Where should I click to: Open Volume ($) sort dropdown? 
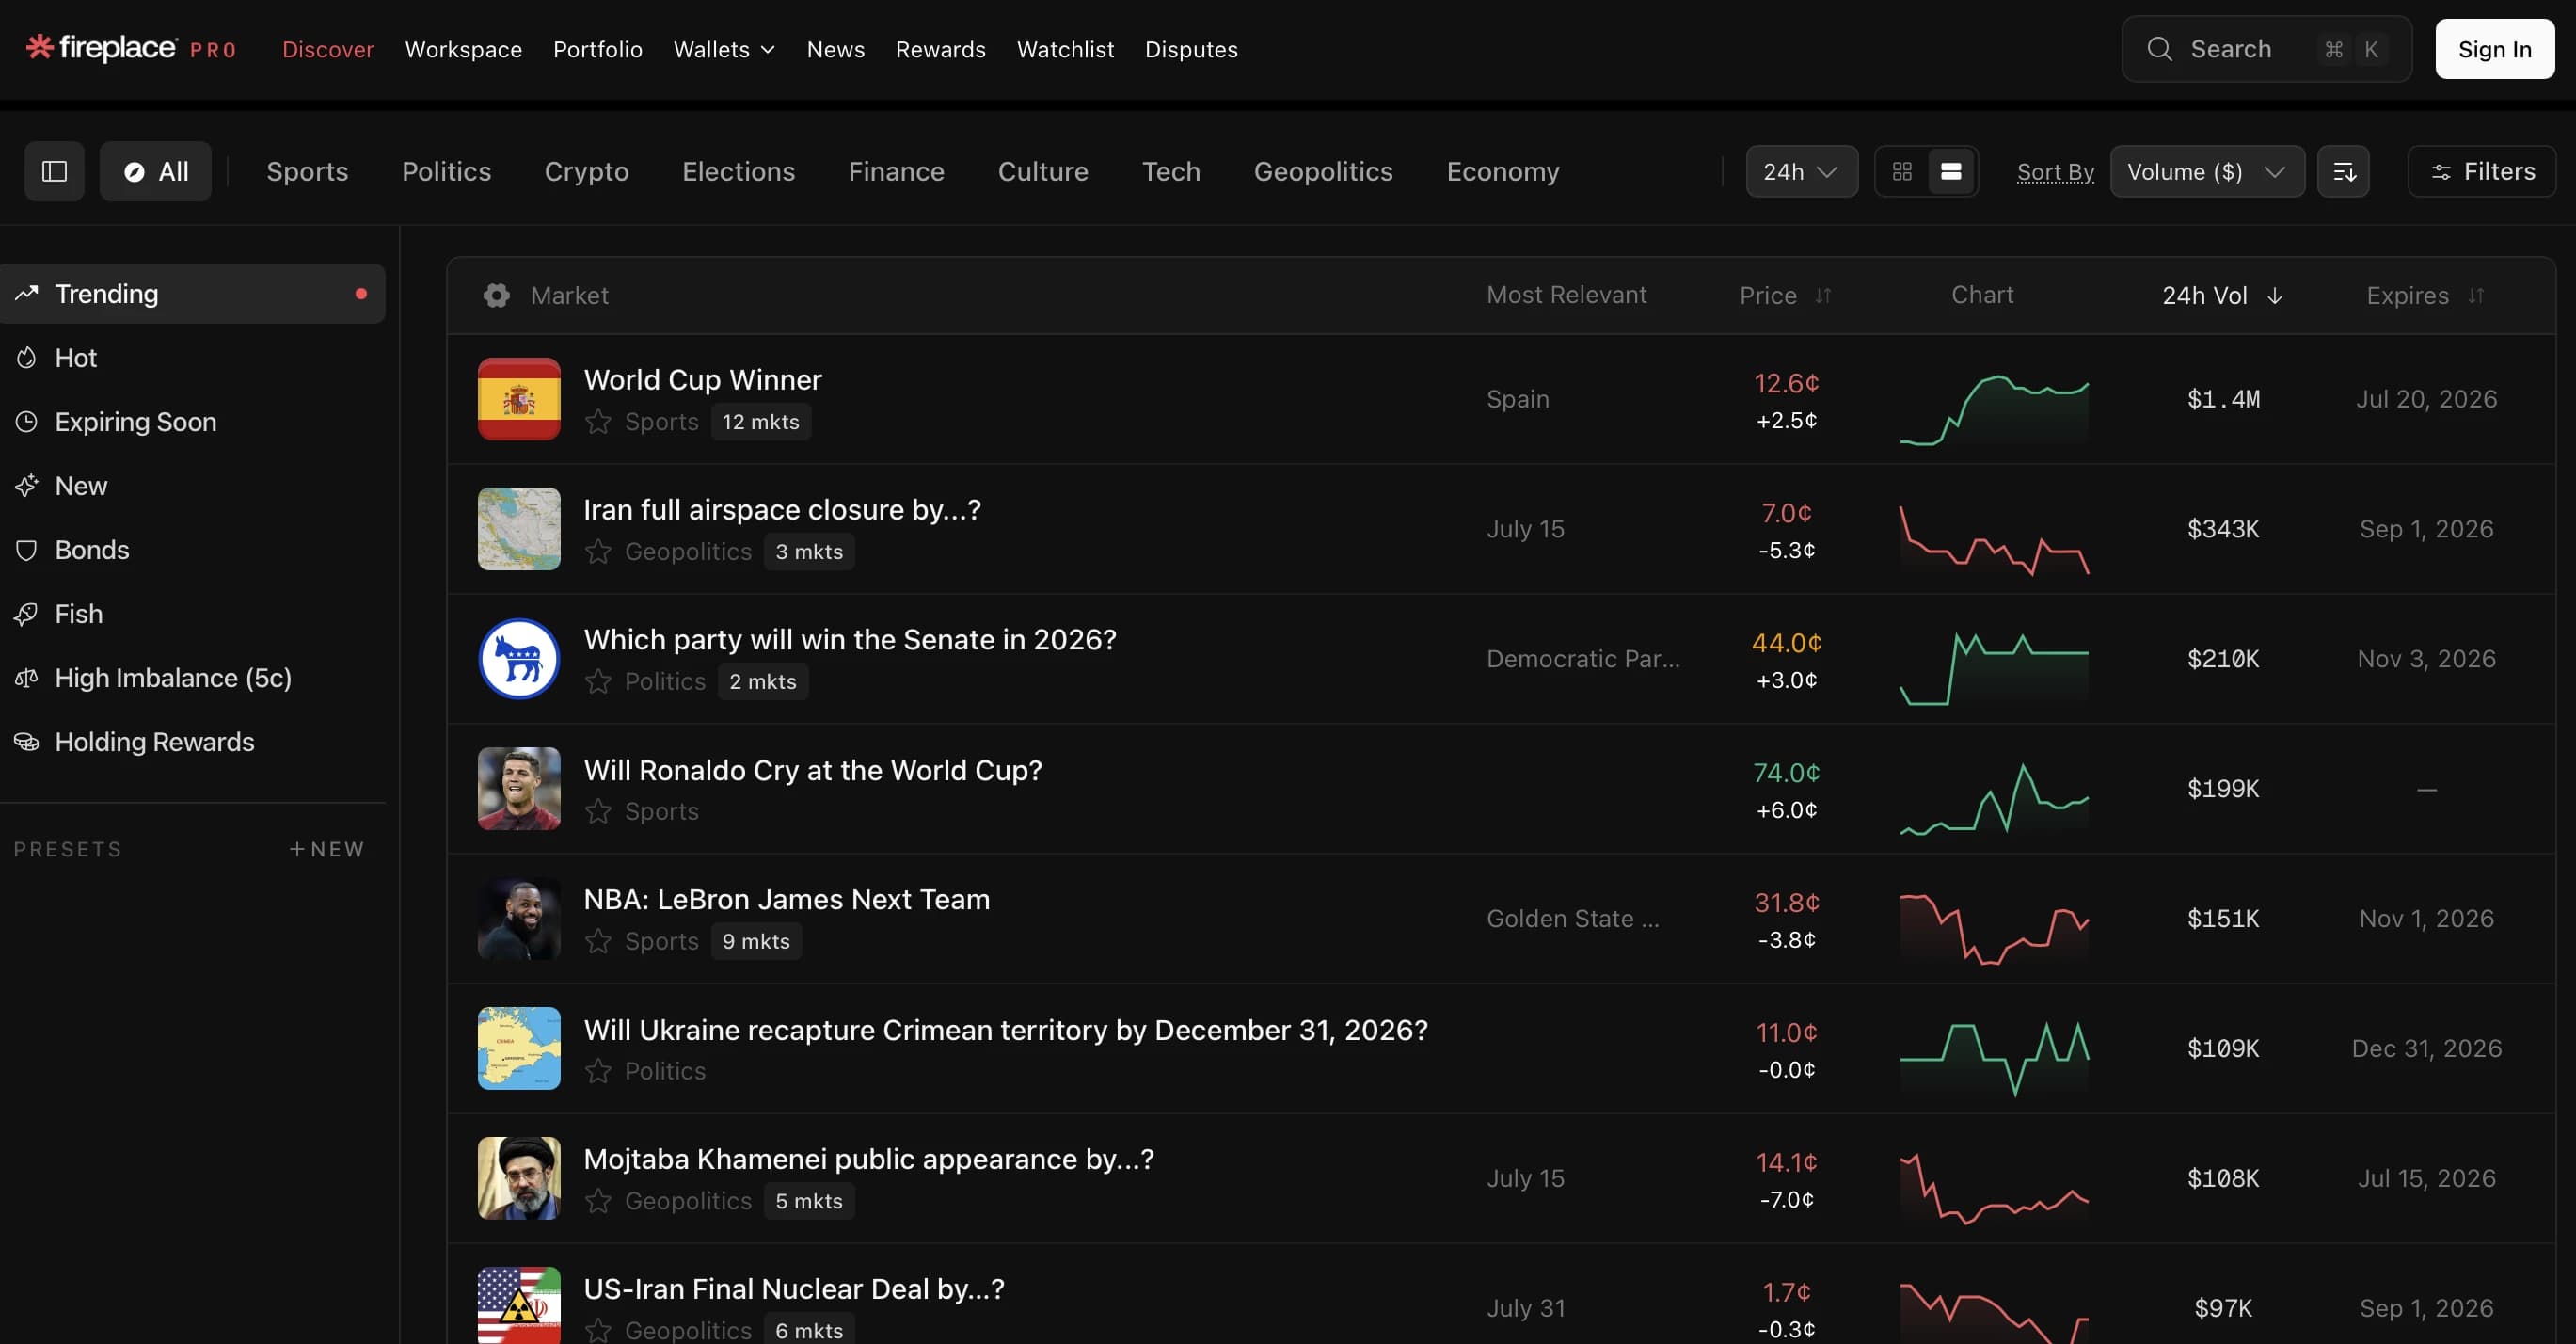[x=2207, y=171]
